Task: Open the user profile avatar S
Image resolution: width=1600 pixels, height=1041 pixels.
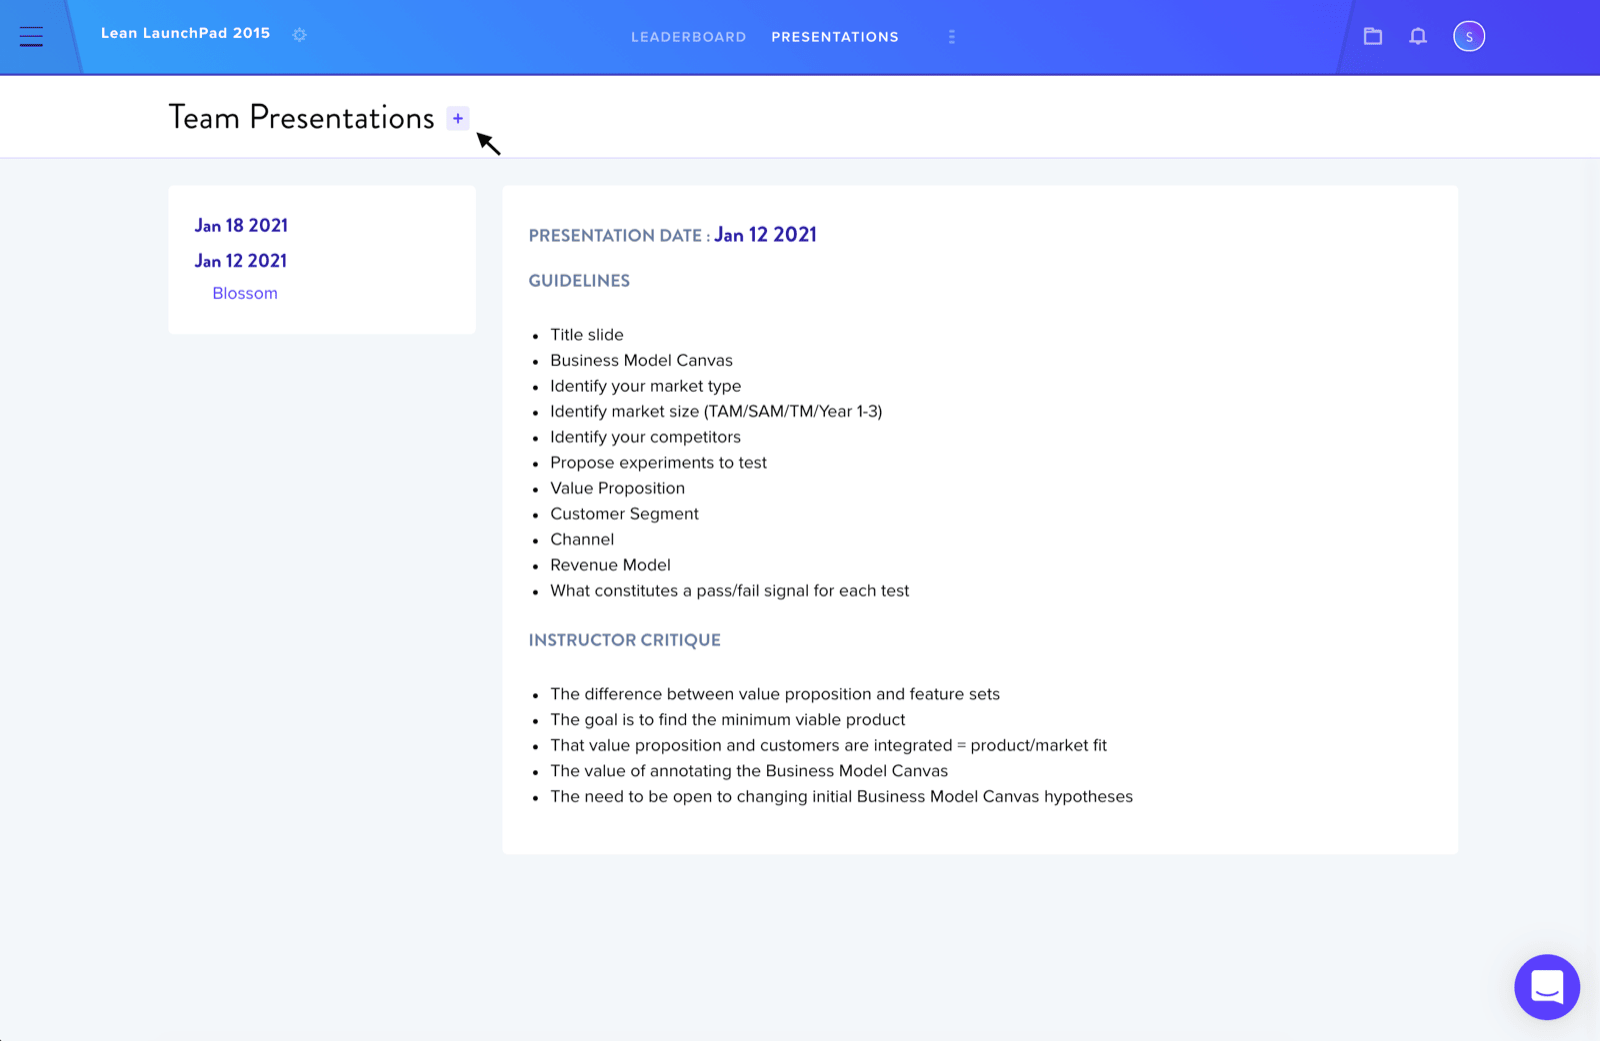Action: (1469, 36)
